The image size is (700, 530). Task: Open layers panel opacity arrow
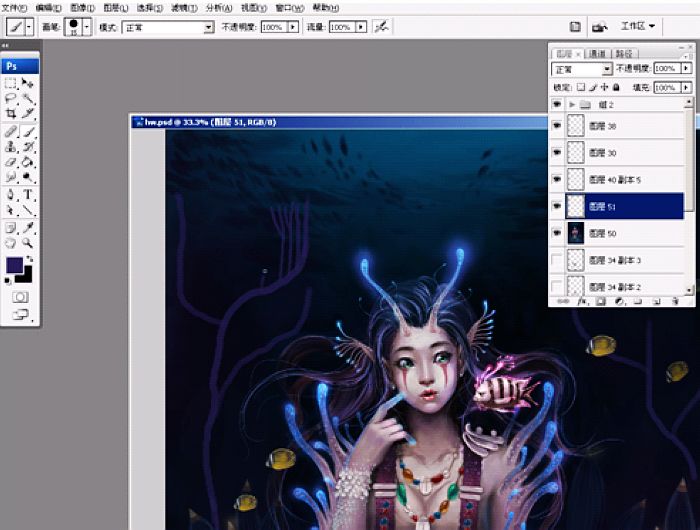point(686,68)
